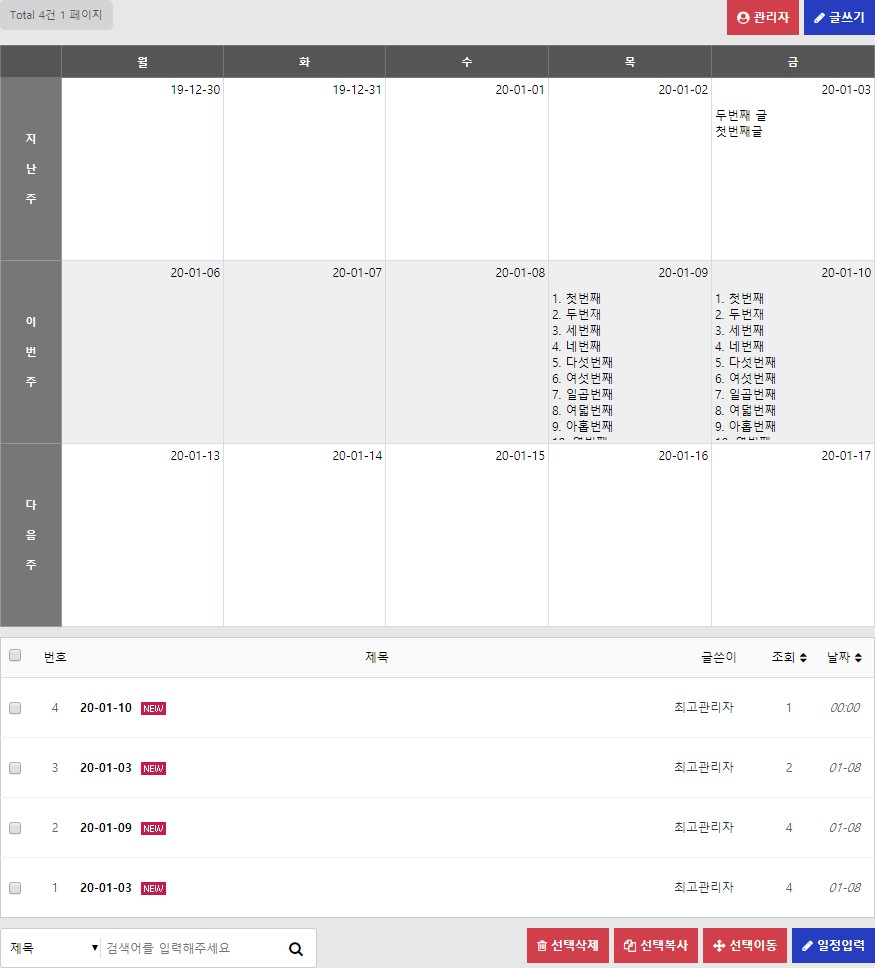The height and width of the screenshot is (968, 875).
Task: Open the 제목 search field dropdown
Action: [x=52, y=948]
